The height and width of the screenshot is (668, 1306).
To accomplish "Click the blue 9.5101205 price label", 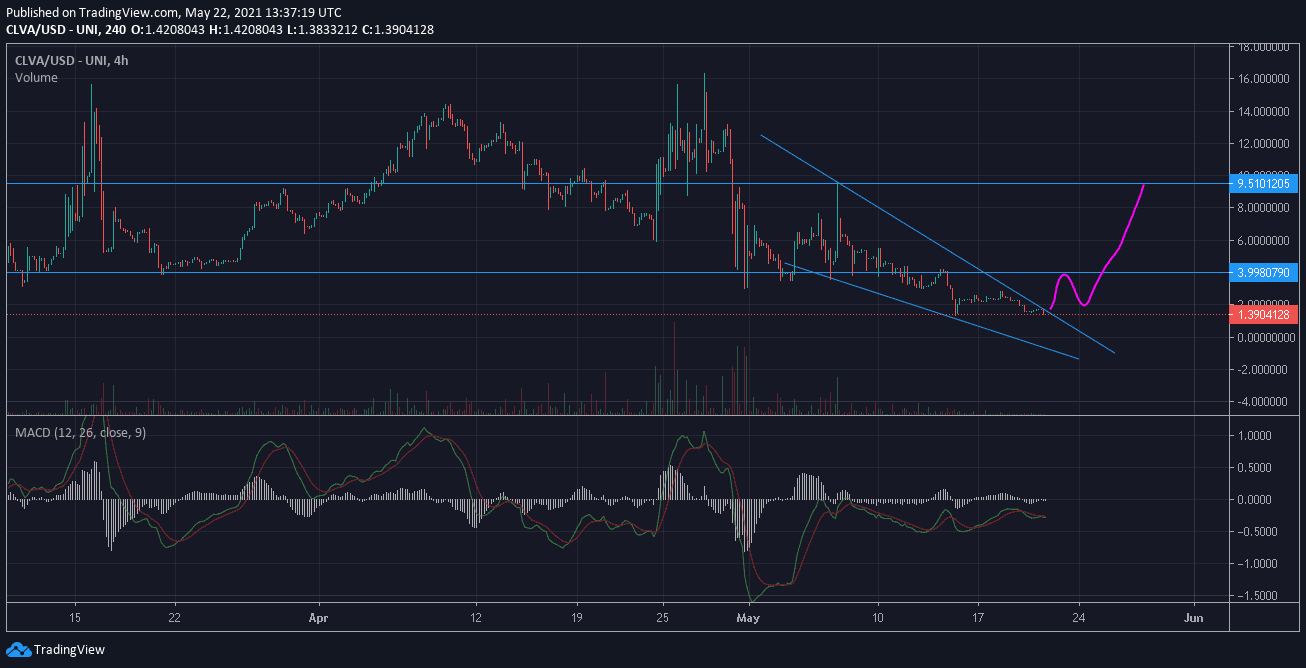I will coord(1266,183).
